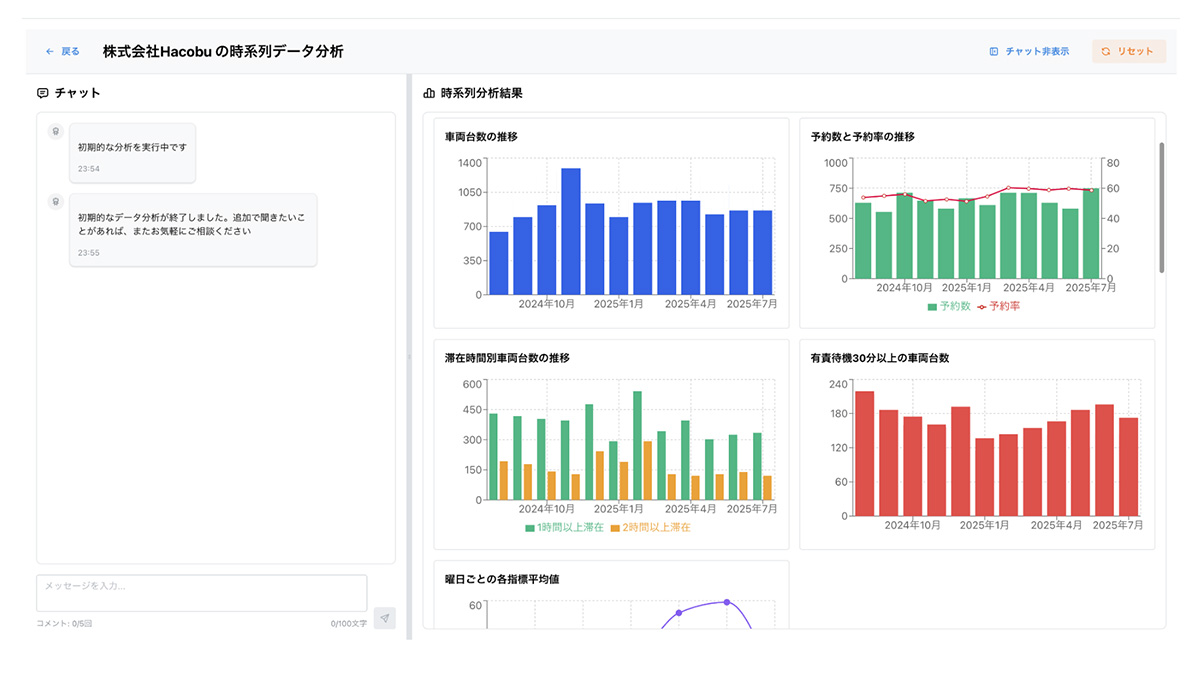Click the 株式会社Hacobu page title
The height and width of the screenshot is (675, 1200).
223,51
